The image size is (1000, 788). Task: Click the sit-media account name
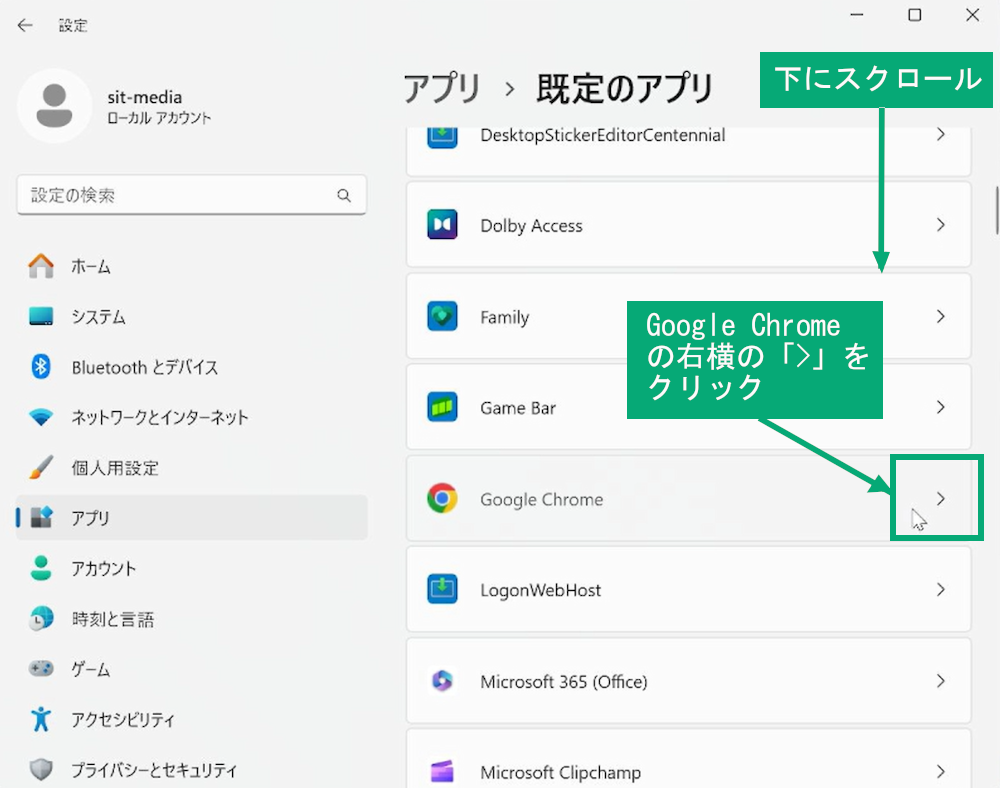[145, 97]
